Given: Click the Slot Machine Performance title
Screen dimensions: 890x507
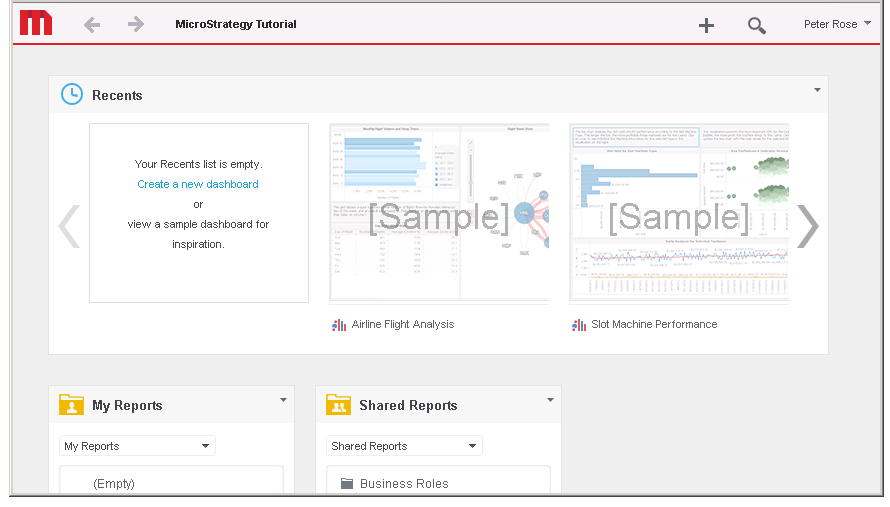Looking at the screenshot, I should (x=654, y=324).
